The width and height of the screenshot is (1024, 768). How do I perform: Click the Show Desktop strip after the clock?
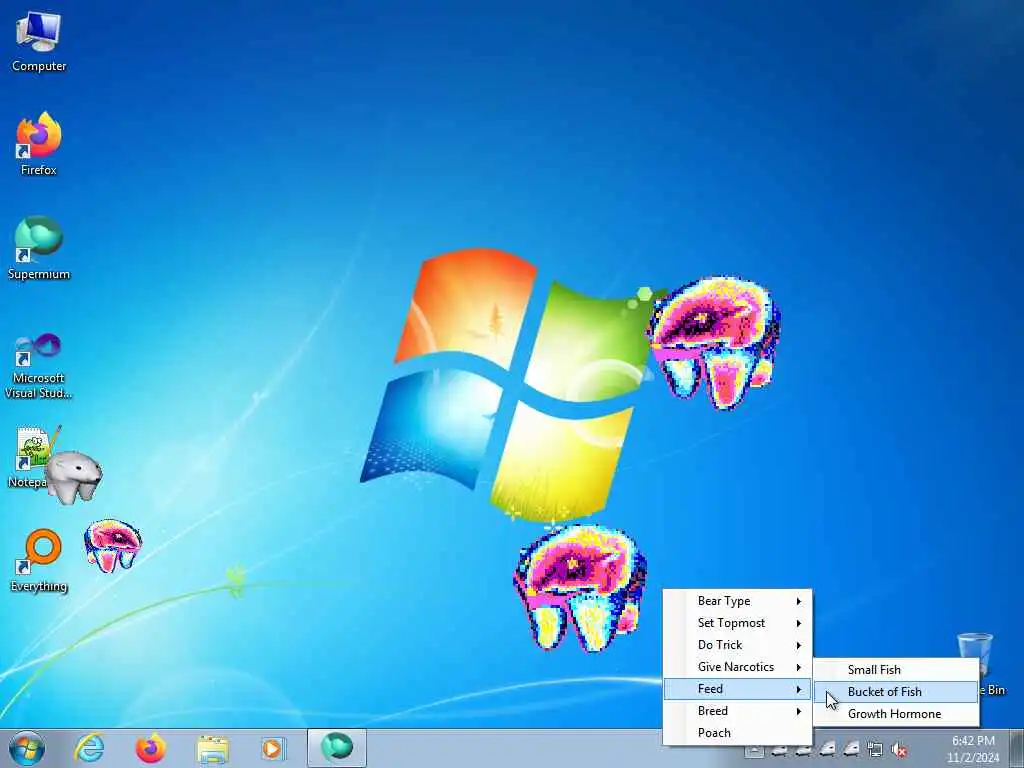click(1017, 748)
